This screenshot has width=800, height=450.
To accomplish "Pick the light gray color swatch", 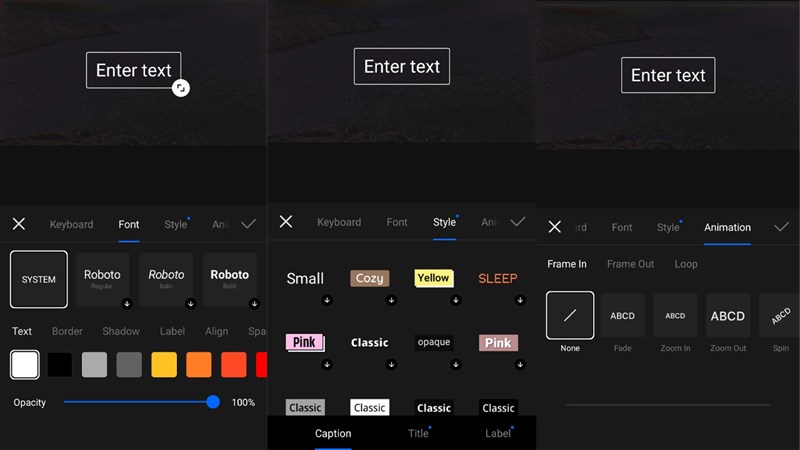I will (x=94, y=364).
